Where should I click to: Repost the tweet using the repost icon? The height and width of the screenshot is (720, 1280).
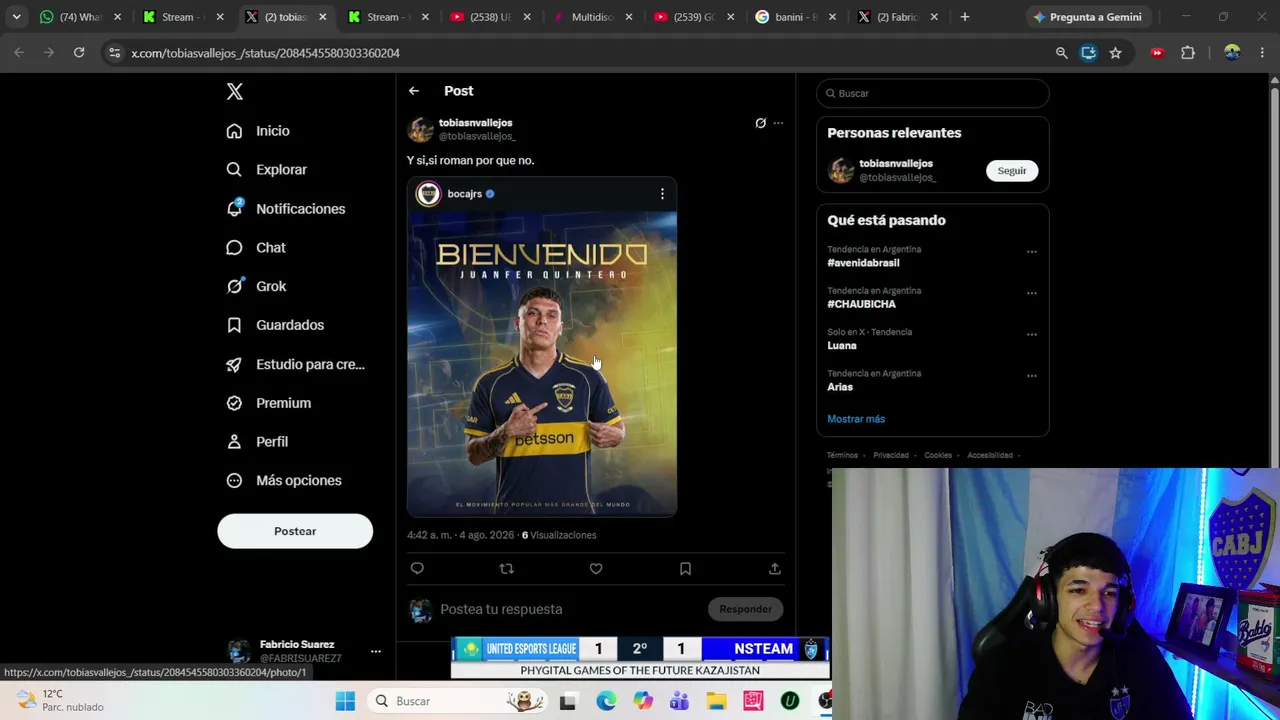point(506,569)
